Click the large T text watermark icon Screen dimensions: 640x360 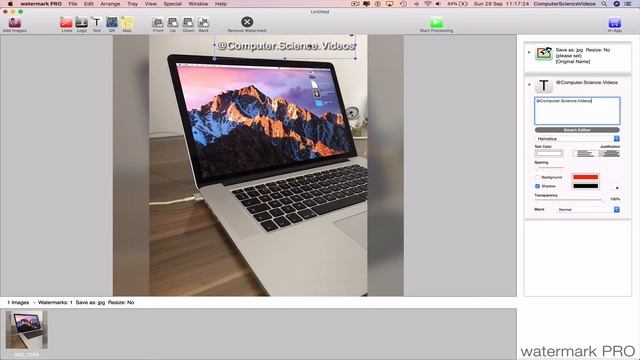[x=544, y=86]
